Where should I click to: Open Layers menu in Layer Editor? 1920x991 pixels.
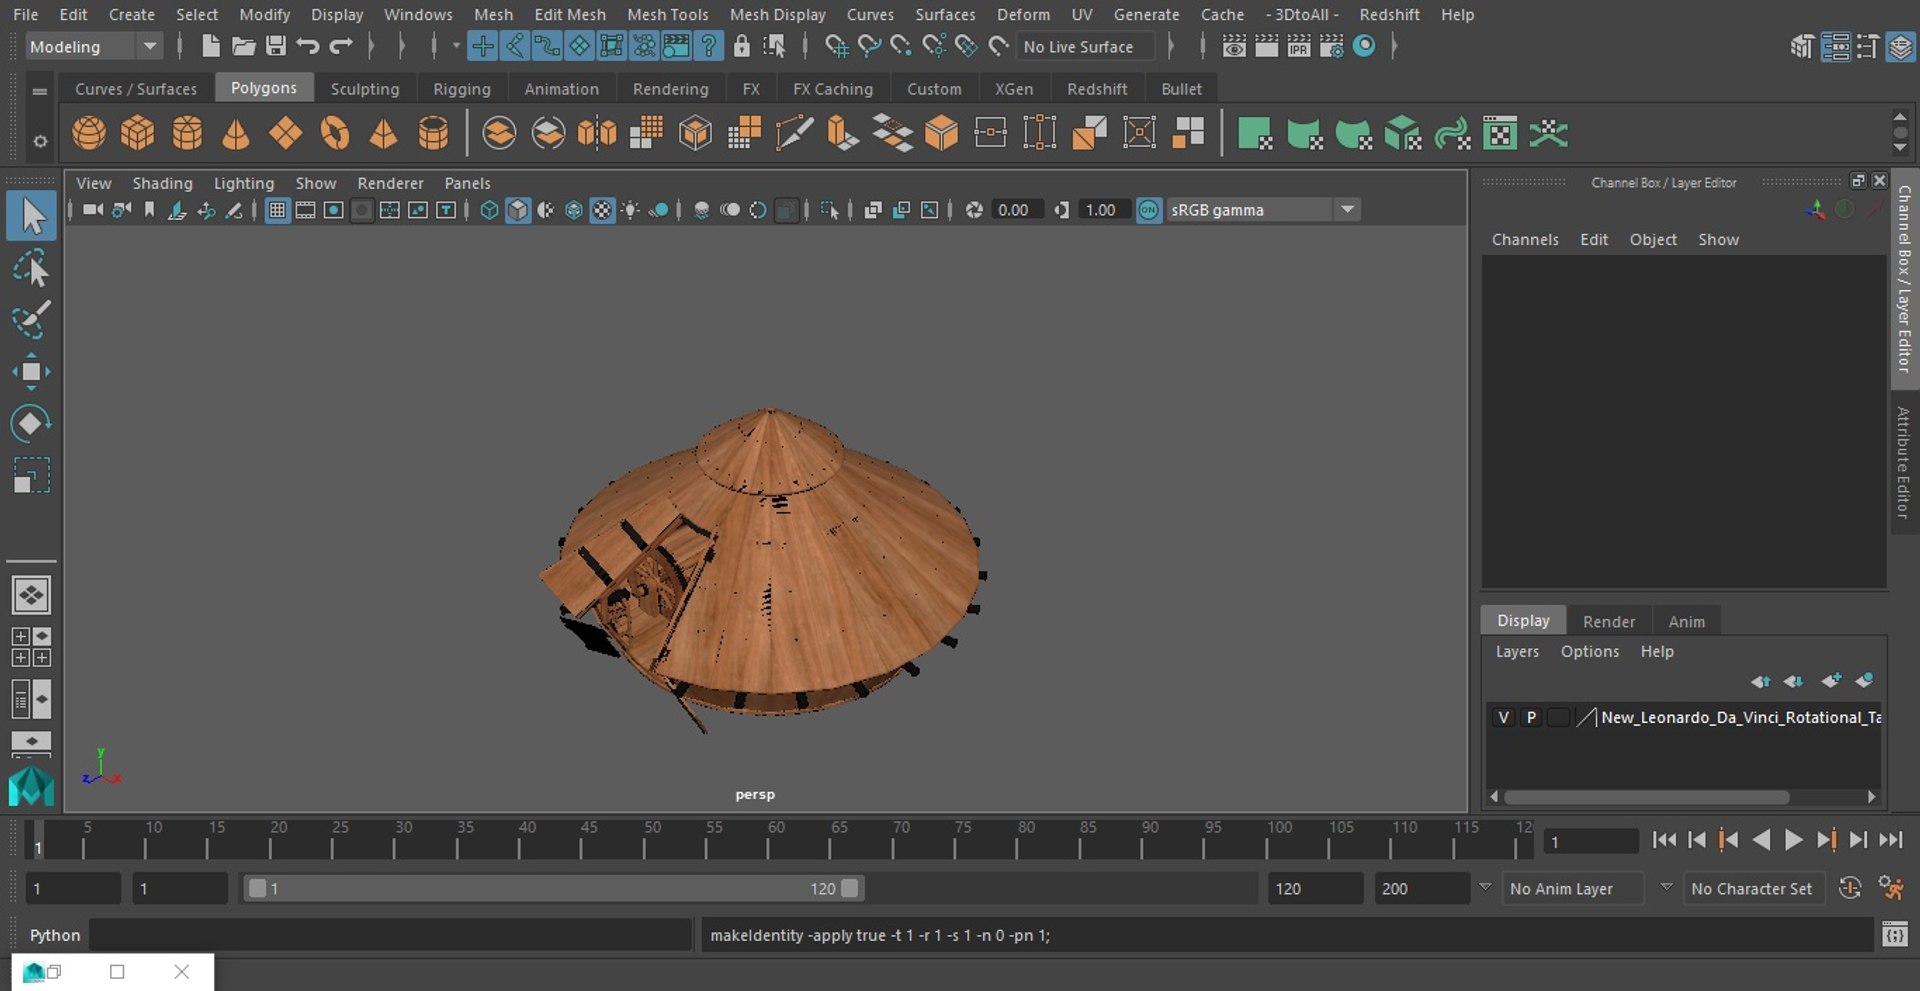coord(1517,651)
